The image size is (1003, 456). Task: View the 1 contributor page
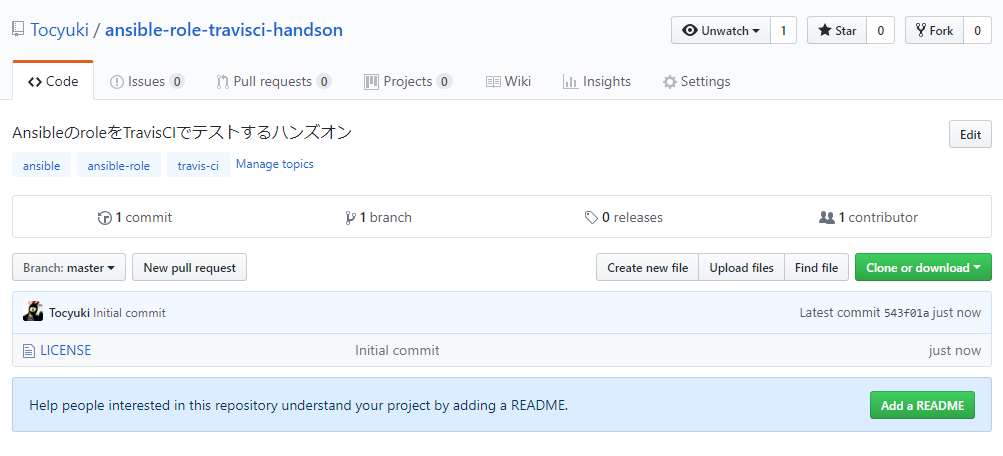click(869, 217)
